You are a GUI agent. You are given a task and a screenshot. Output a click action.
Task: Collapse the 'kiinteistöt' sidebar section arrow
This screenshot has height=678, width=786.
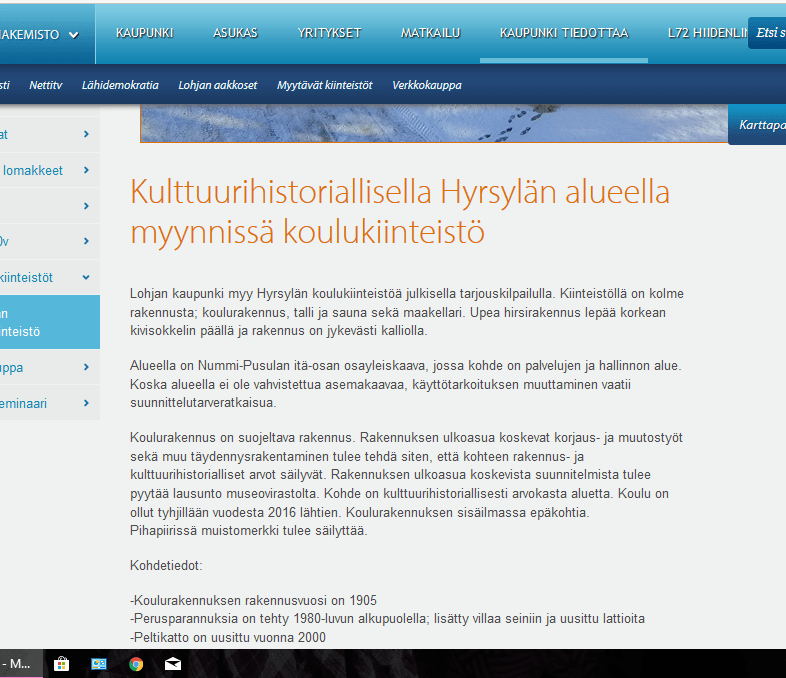point(87,277)
